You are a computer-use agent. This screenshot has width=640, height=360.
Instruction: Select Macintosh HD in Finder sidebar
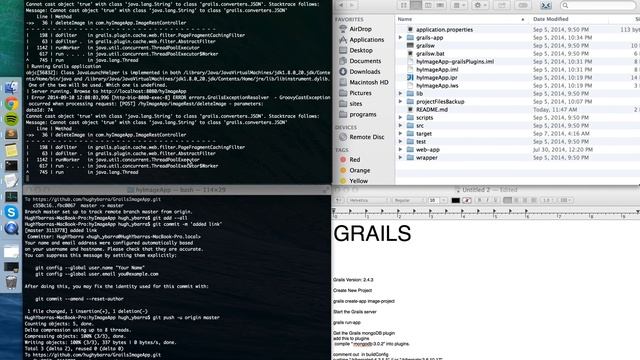369,82
